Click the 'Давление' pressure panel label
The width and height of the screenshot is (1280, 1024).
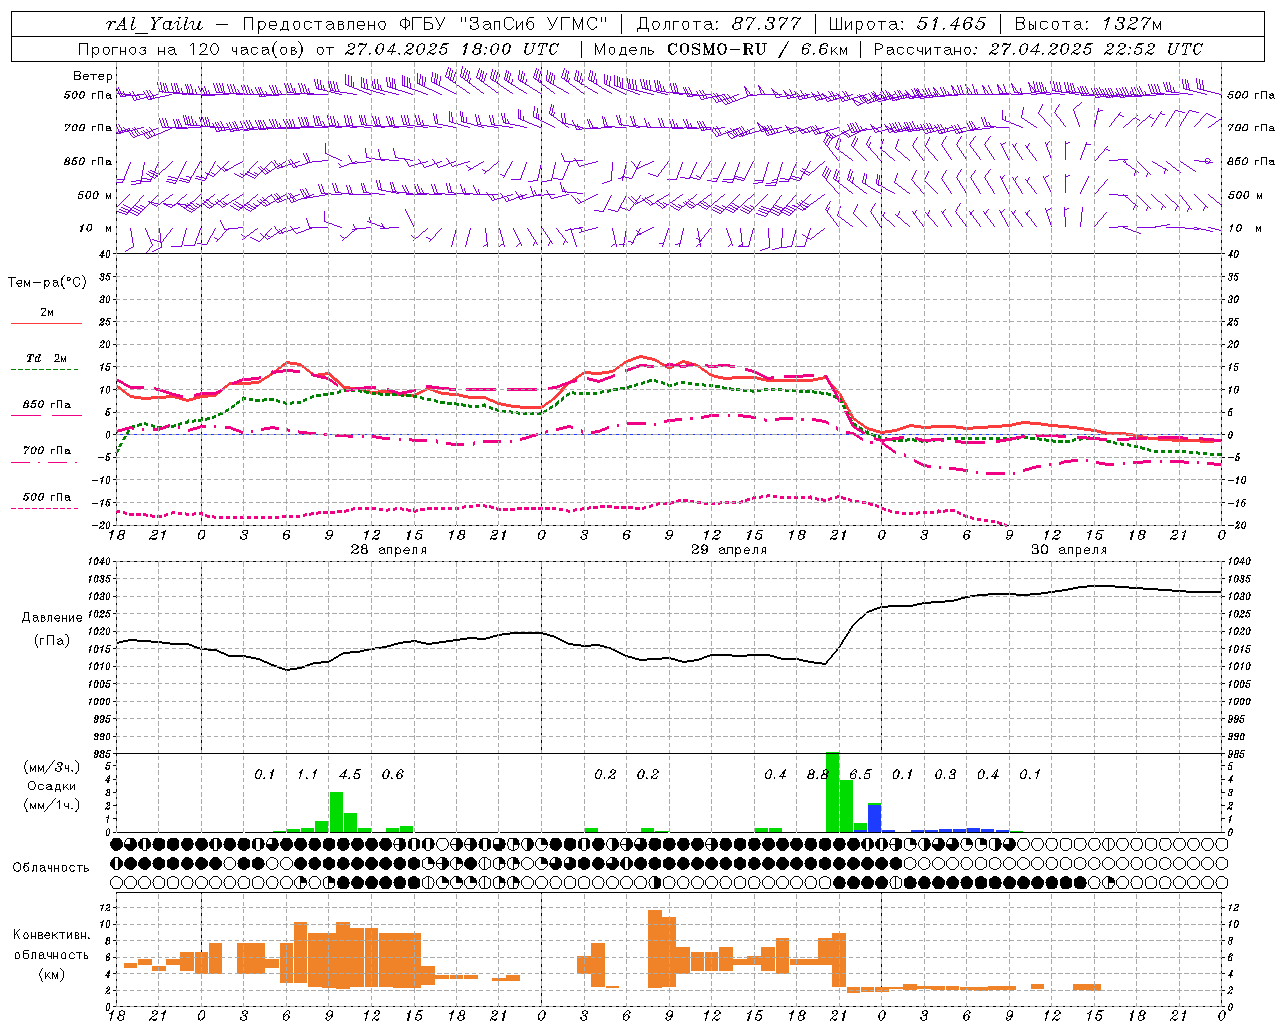(51, 618)
